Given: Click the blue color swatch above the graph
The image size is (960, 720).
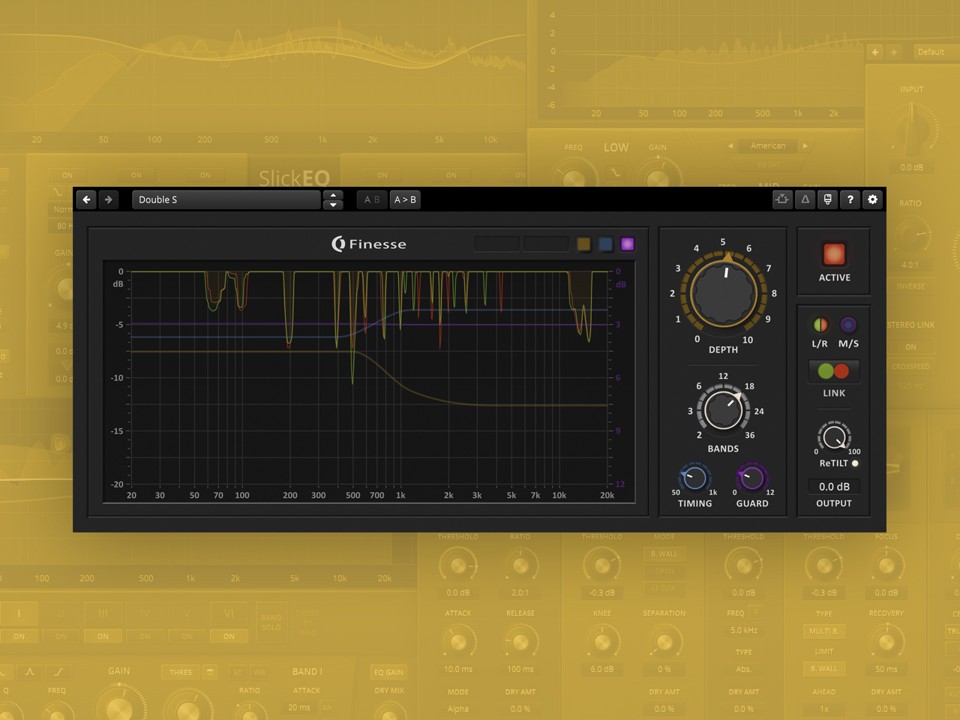Looking at the screenshot, I should 606,244.
